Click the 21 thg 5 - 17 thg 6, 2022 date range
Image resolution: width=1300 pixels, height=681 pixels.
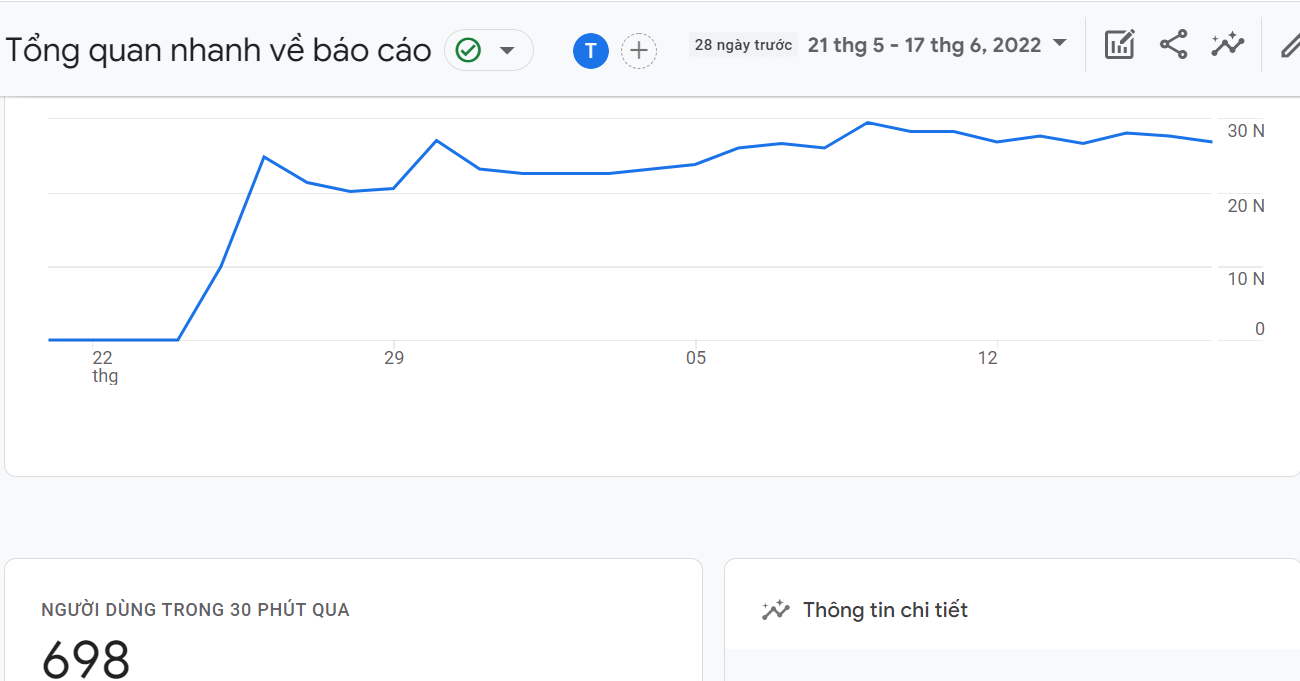click(923, 45)
